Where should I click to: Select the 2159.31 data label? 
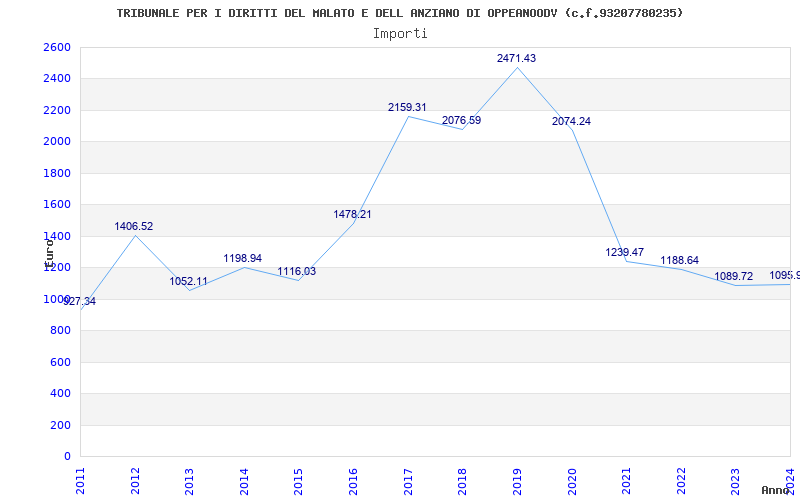coord(407,108)
